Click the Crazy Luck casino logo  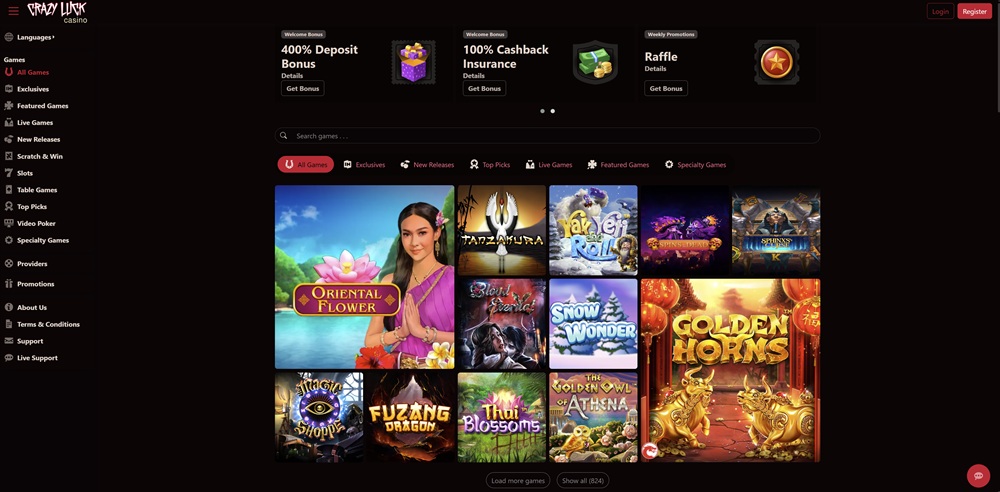pyautogui.click(x=57, y=12)
